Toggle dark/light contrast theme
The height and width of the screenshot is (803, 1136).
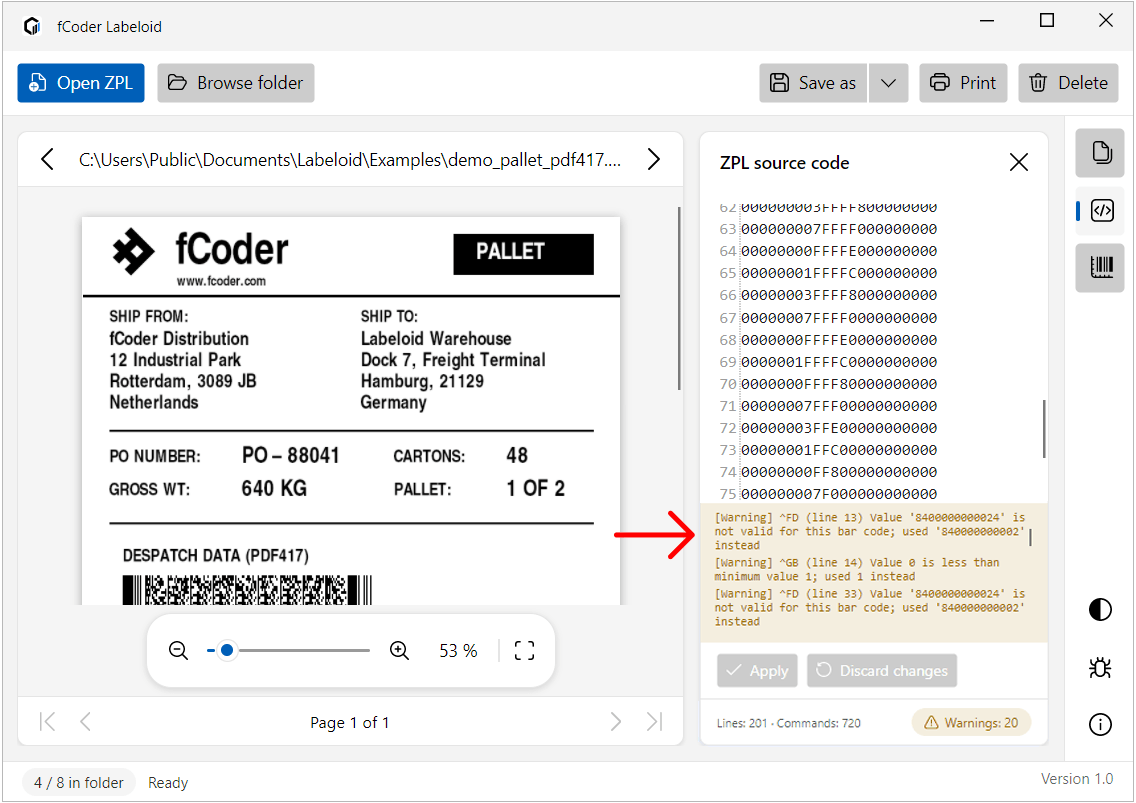[1100, 609]
